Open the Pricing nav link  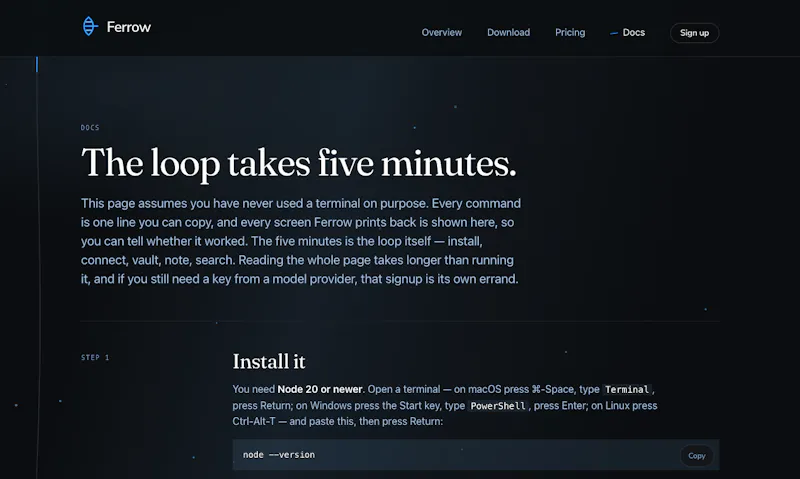click(x=570, y=33)
